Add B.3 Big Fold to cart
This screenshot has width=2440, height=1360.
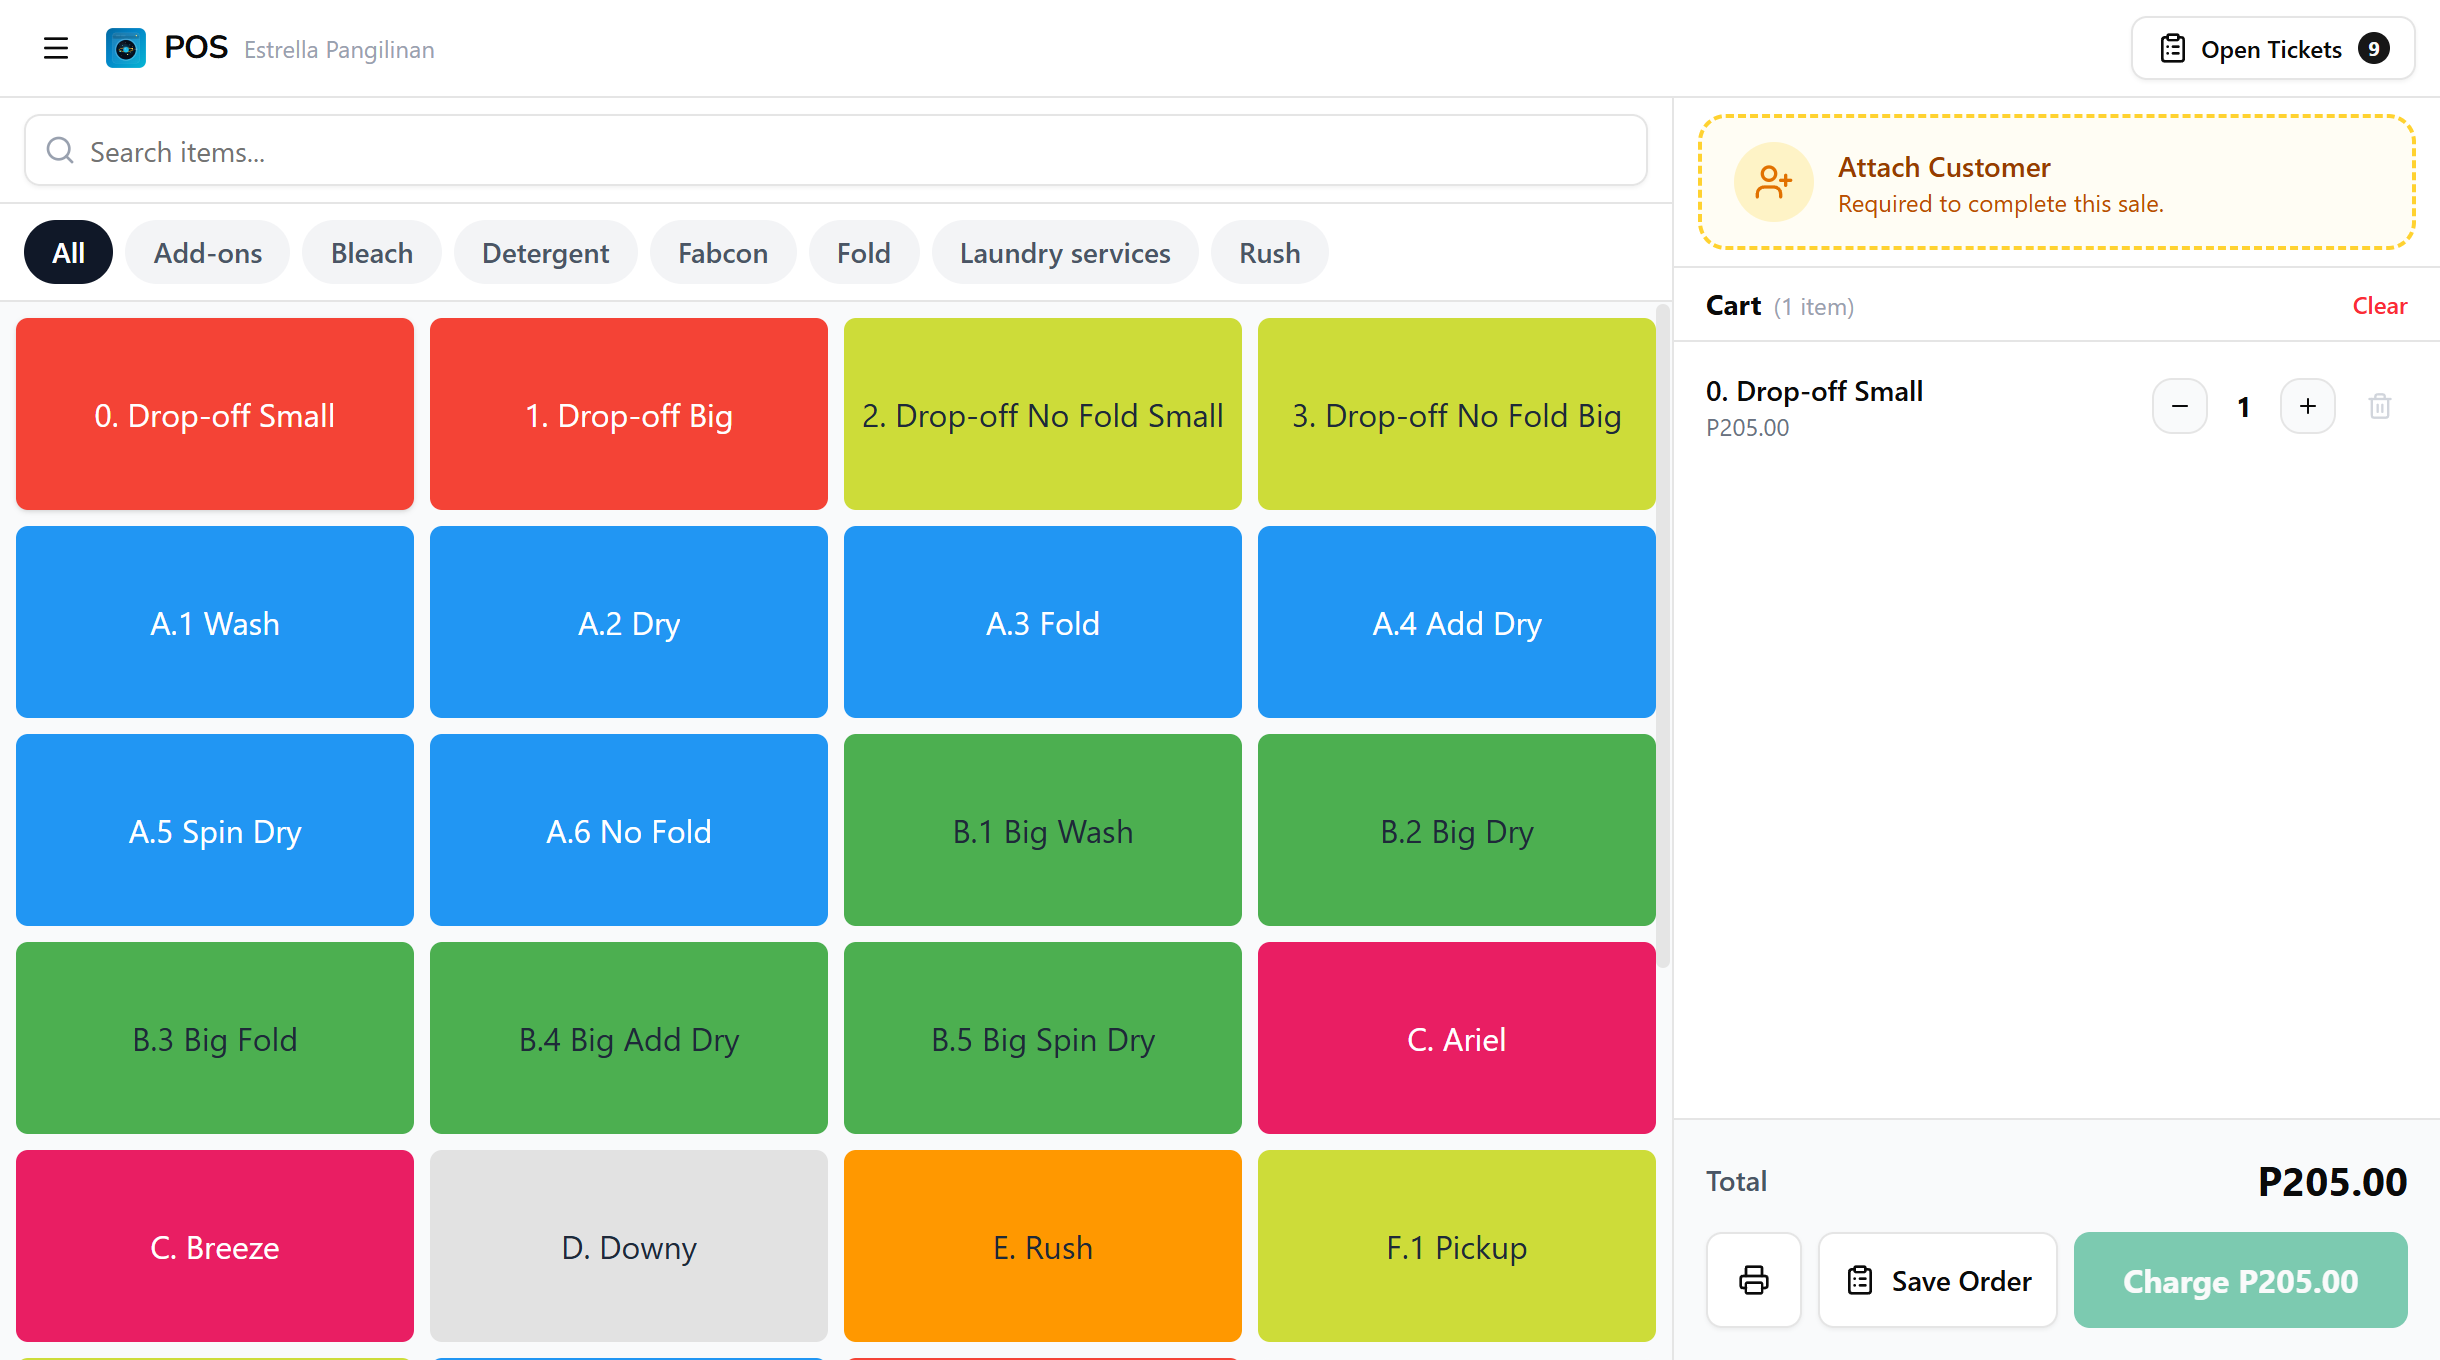[x=215, y=1038]
